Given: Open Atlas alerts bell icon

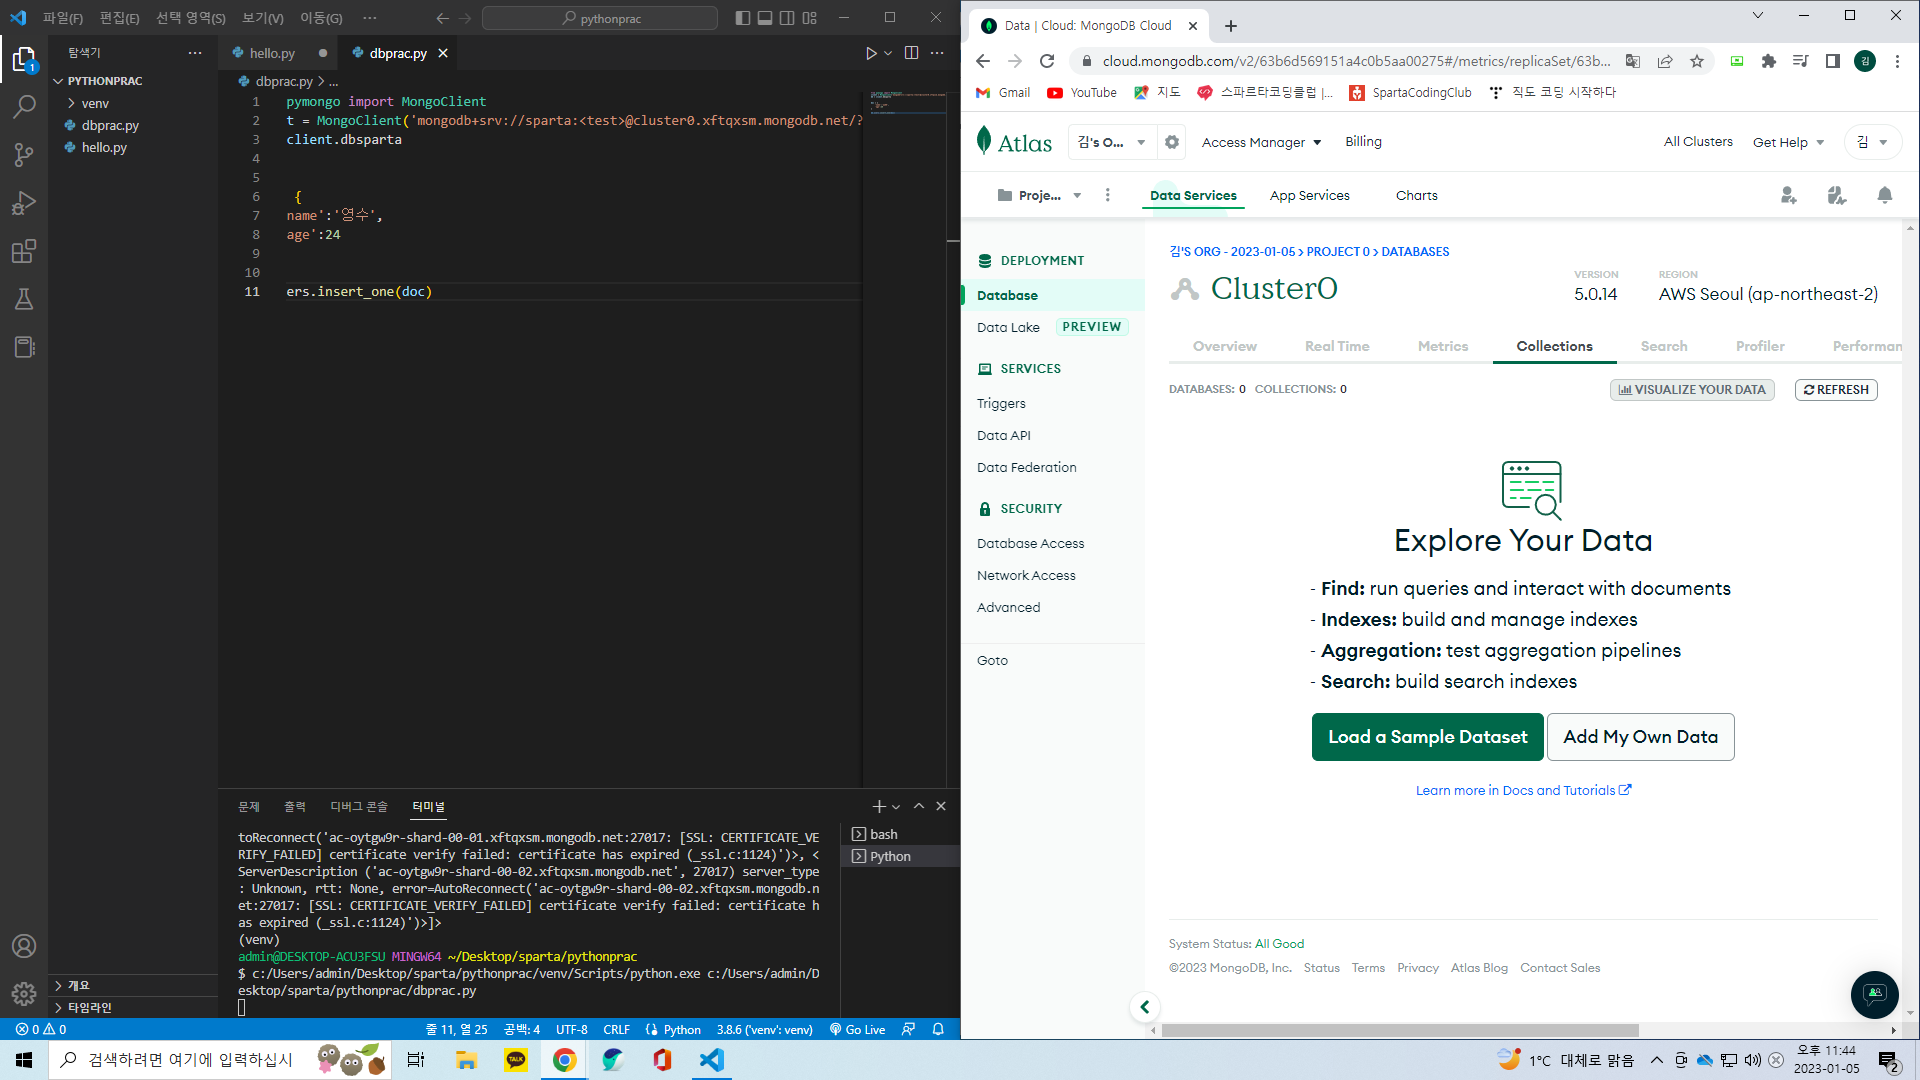Looking at the screenshot, I should (x=1885, y=196).
